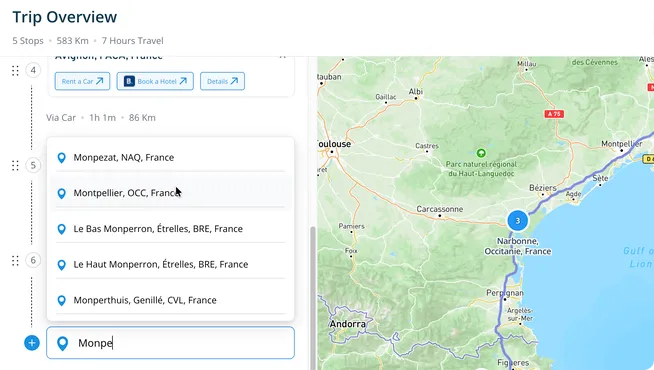This screenshot has width=654, height=370.
Task: Click the blue plus add-stop button
Action: pyautogui.click(x=32, y=343)
